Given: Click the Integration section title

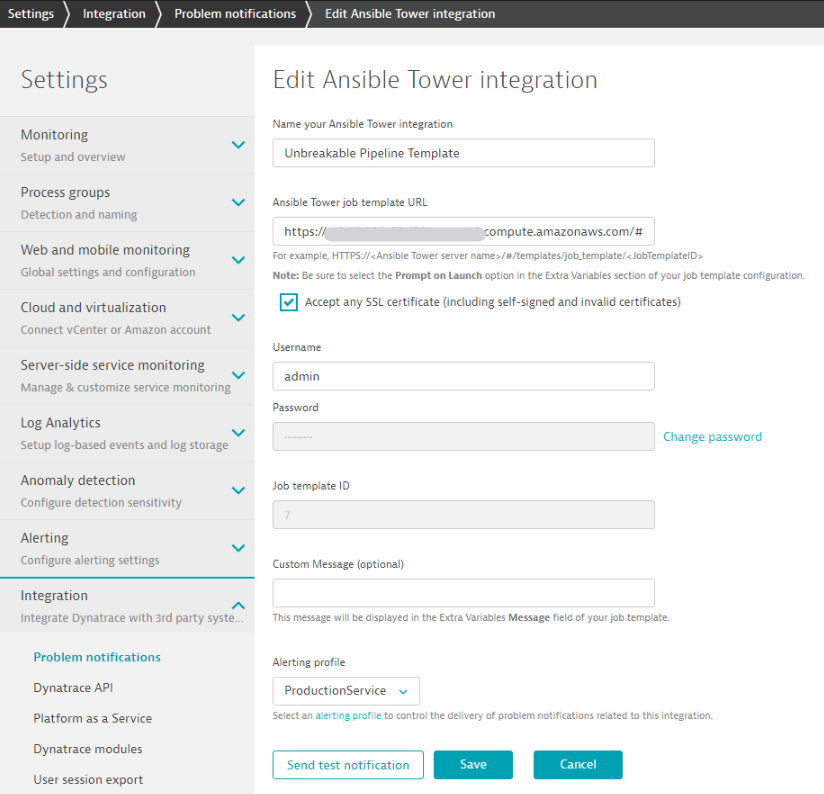Looking at the screenshot, I should click(54, 595).
